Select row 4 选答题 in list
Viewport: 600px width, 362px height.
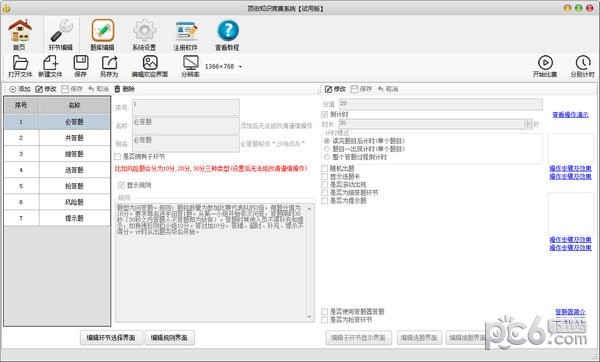tap(57, 170)
